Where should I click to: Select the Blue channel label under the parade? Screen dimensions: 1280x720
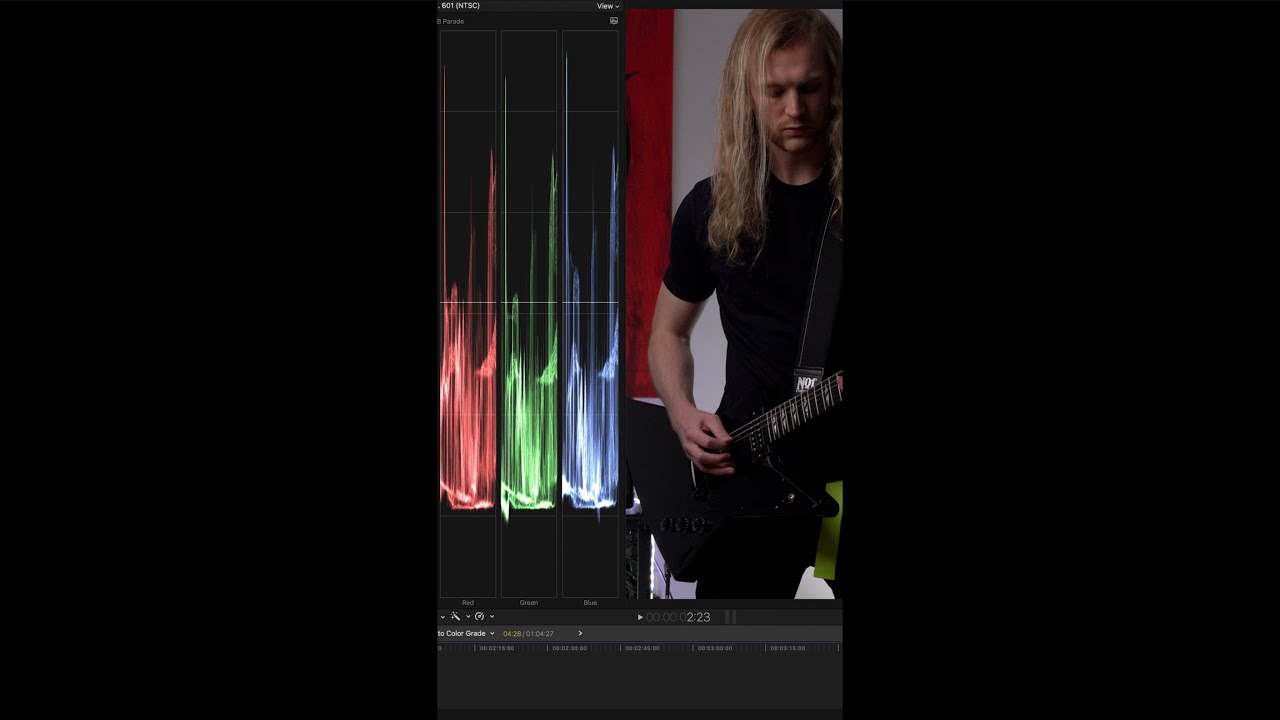[x=590, y=603]
